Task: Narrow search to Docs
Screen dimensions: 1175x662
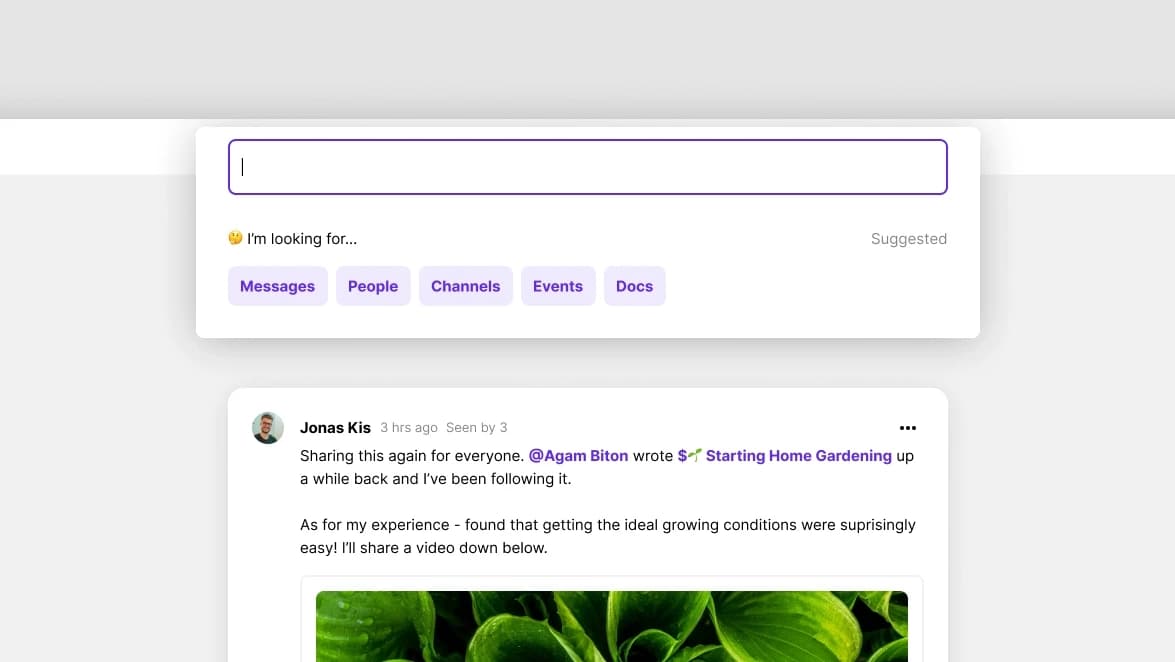Action: (x=634, y=286)
